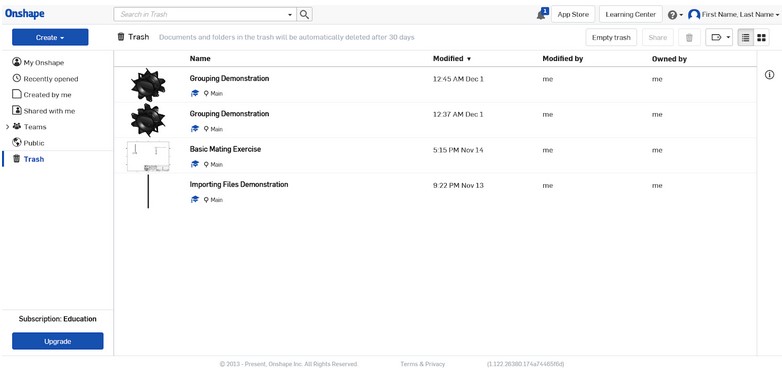
Task: Open the notifications bell
Action: [x=541, y=14]
